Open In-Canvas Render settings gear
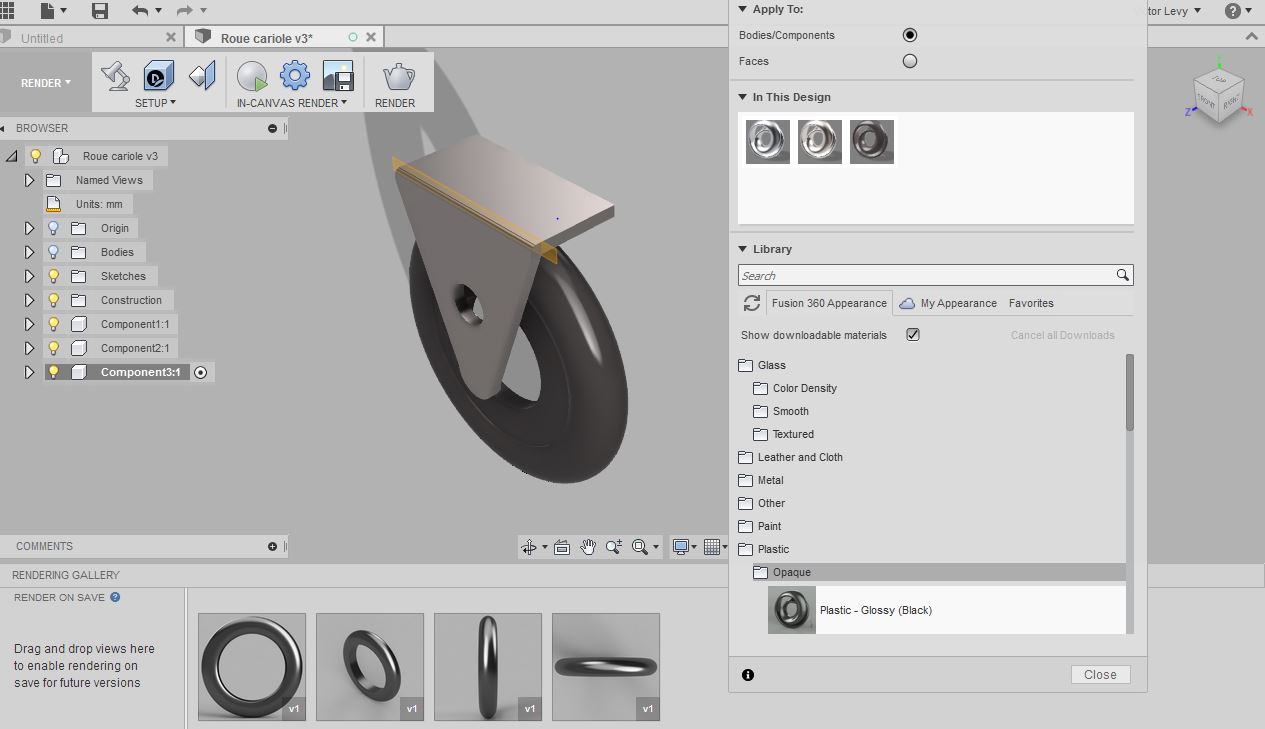The height and width of the screenshot is (729, 1265). pyautogui.click(x=295, y=76)
